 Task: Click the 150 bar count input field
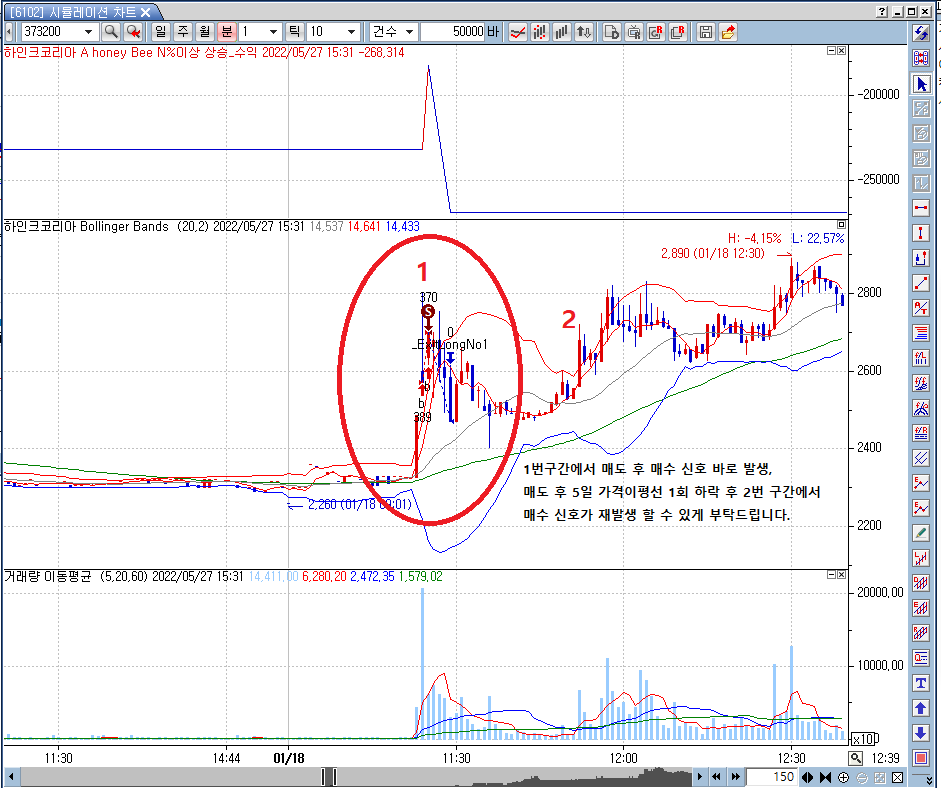point(769,777)
